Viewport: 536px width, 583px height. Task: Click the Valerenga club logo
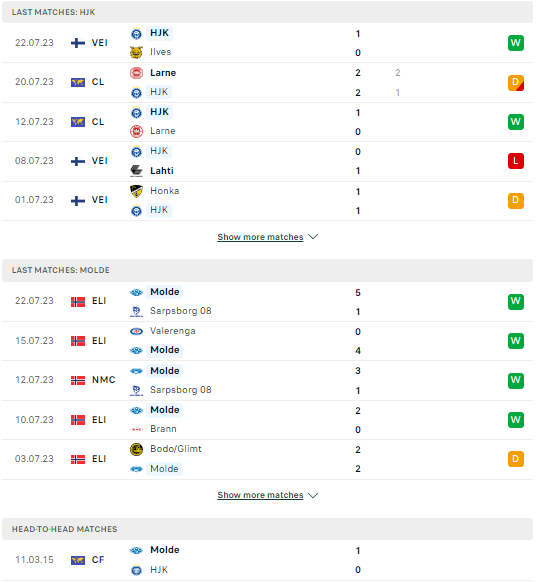coord(136,331)
